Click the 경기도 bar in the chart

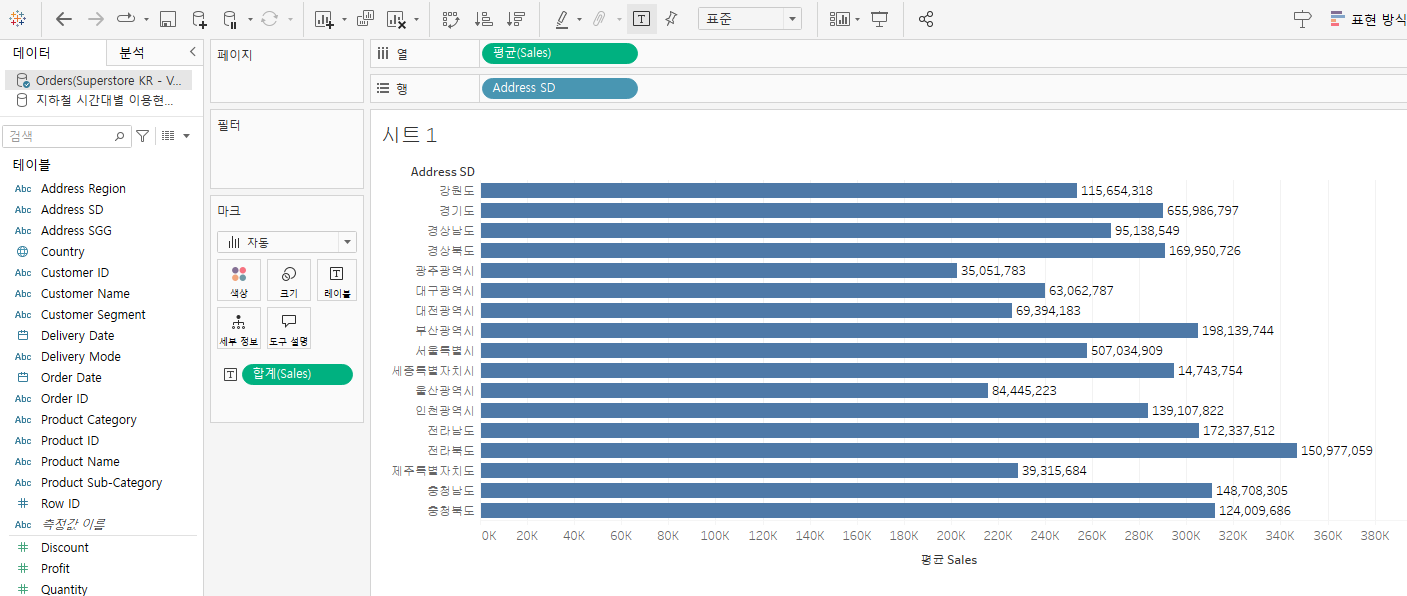[822, 211]
